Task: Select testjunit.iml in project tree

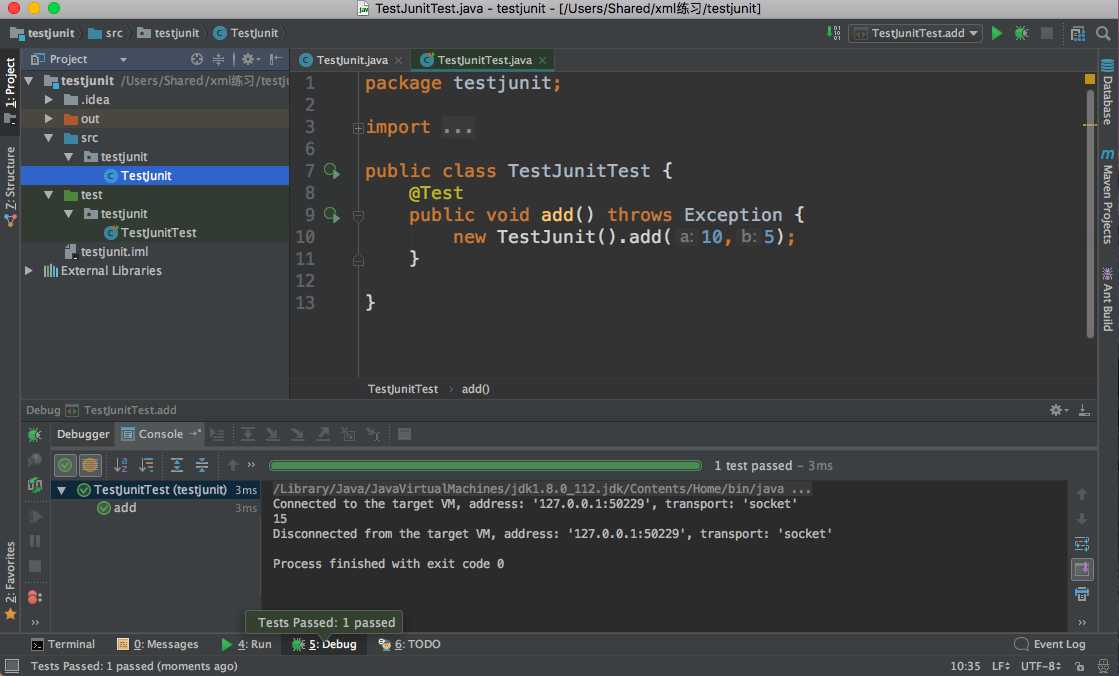Action: 106,251
